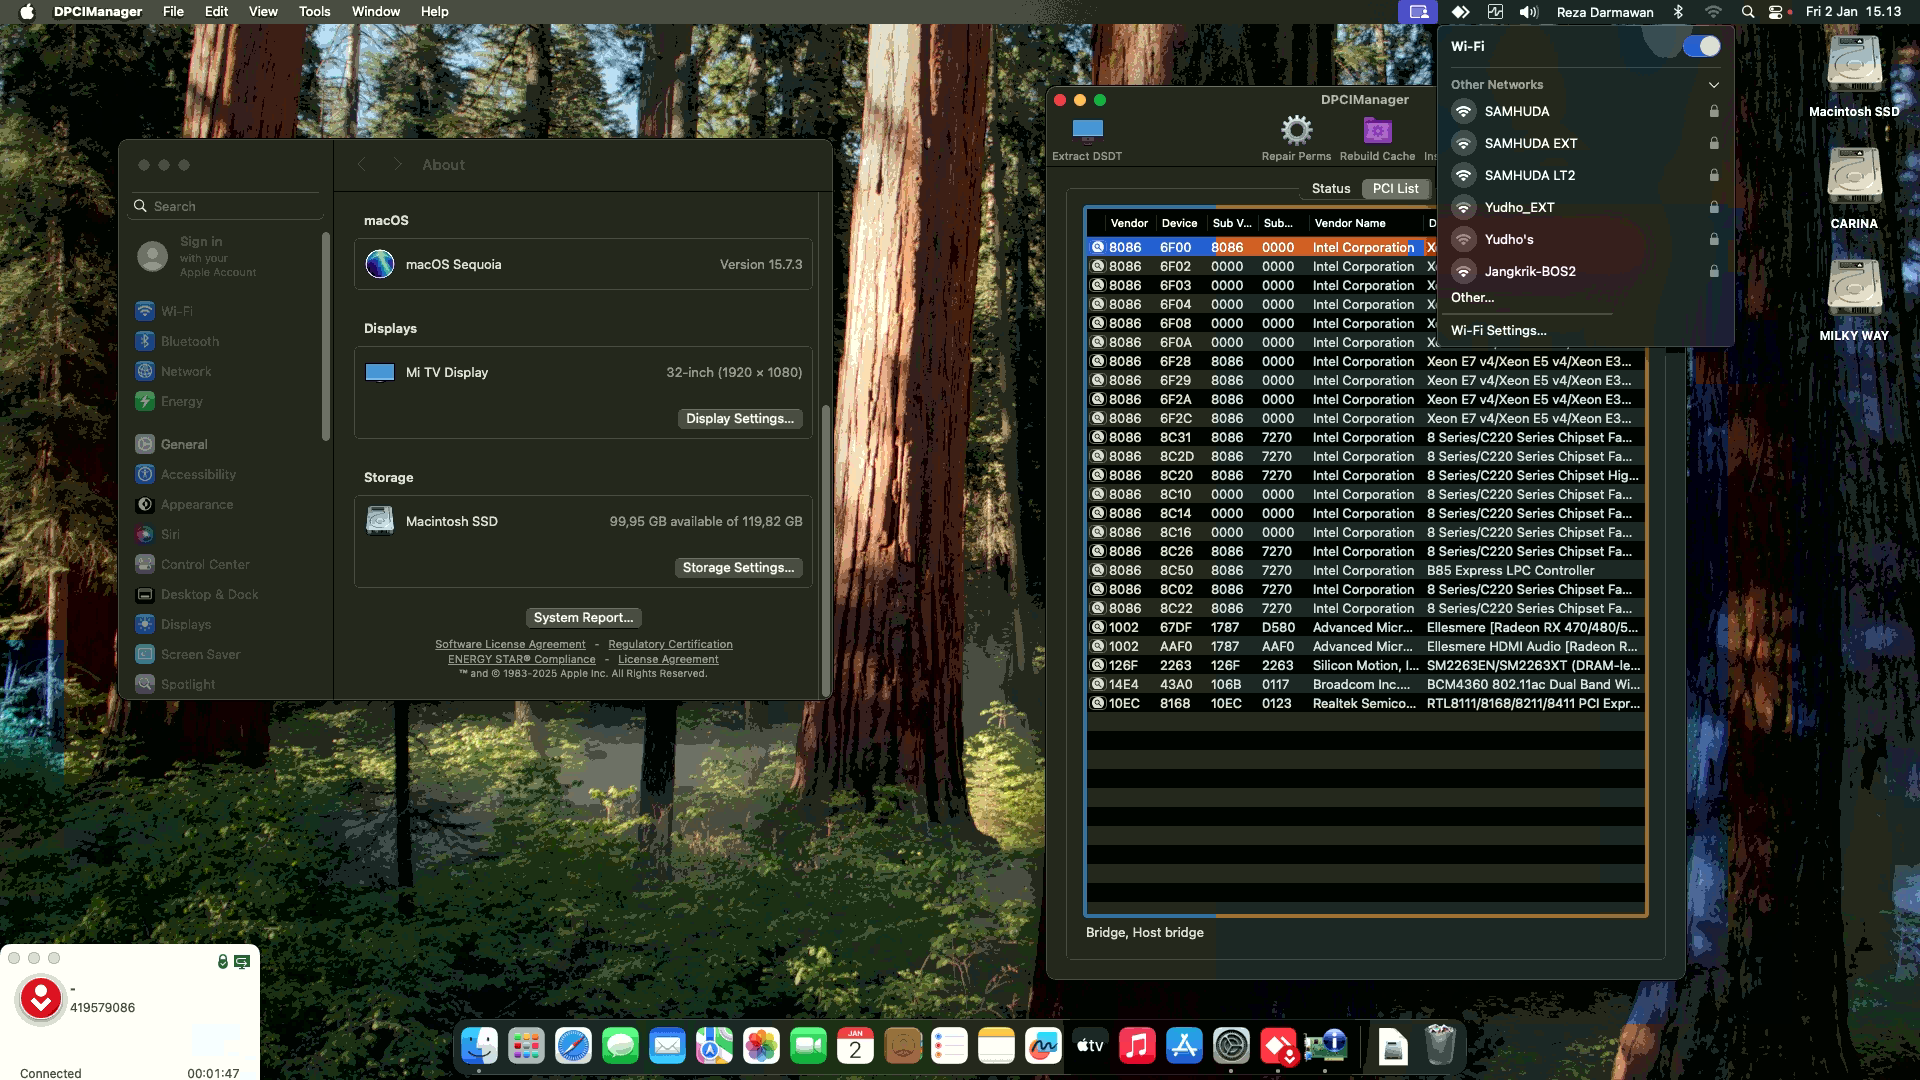Click DPCIManager icon in dock

click(x=1325, y=1046)
